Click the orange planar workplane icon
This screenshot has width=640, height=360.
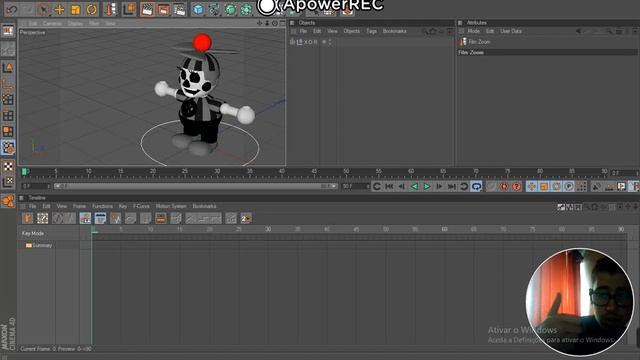coord(8,200)
